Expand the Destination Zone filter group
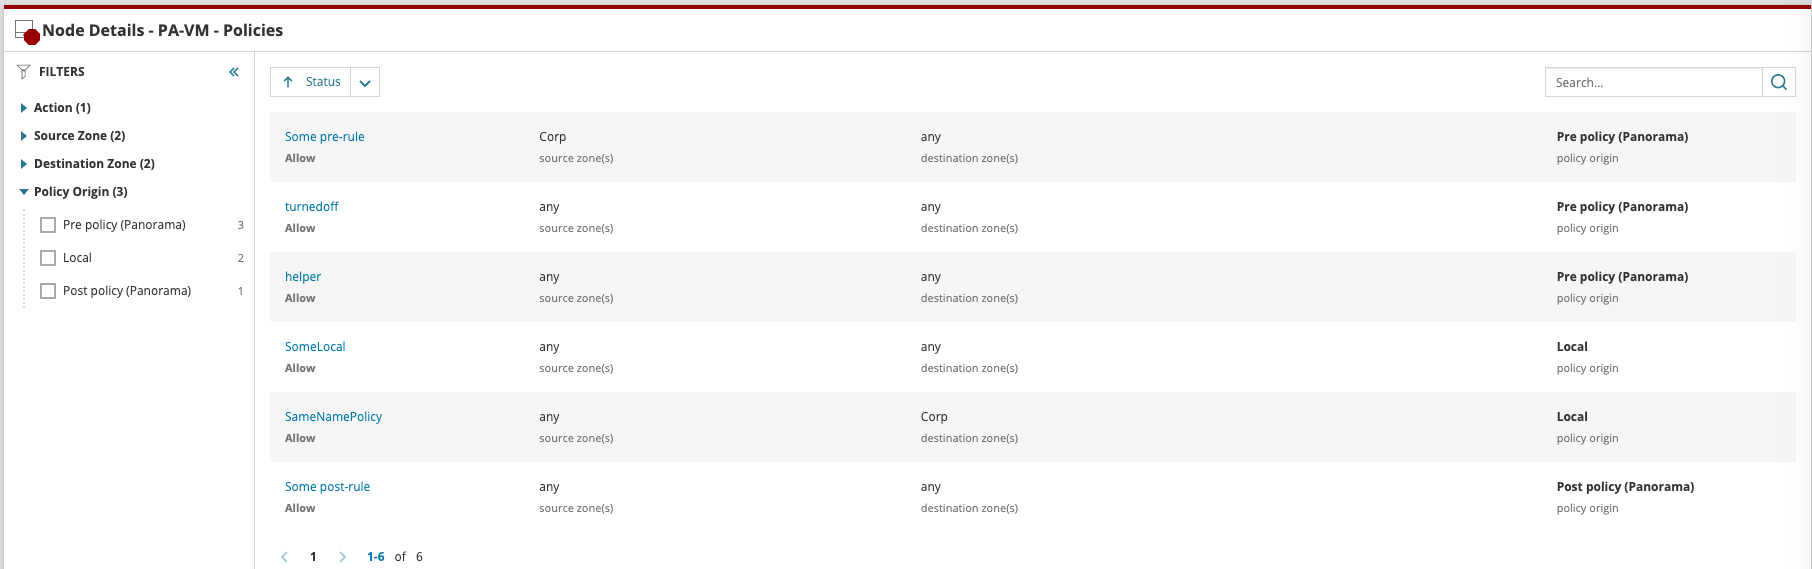Image resolution: width=1812 pixels, height=569 pixels. (23, 164)
